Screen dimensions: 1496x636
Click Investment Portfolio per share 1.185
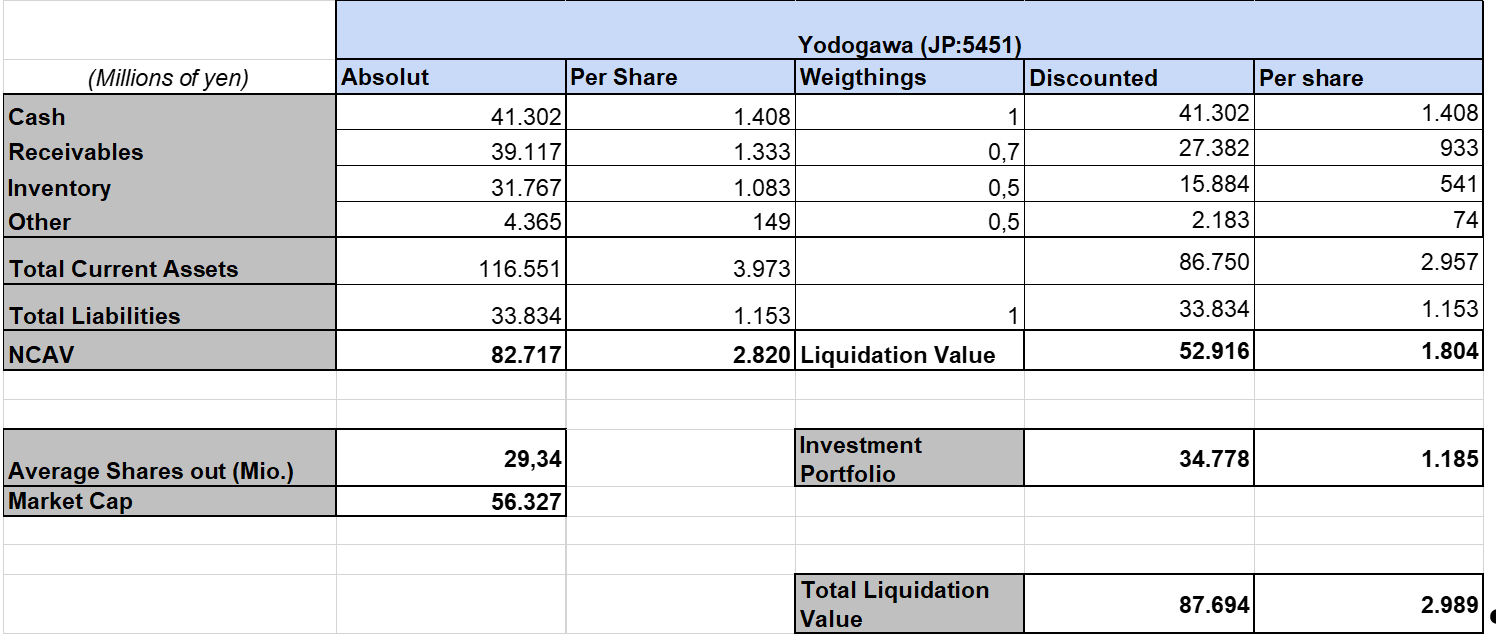[1369, 459]
